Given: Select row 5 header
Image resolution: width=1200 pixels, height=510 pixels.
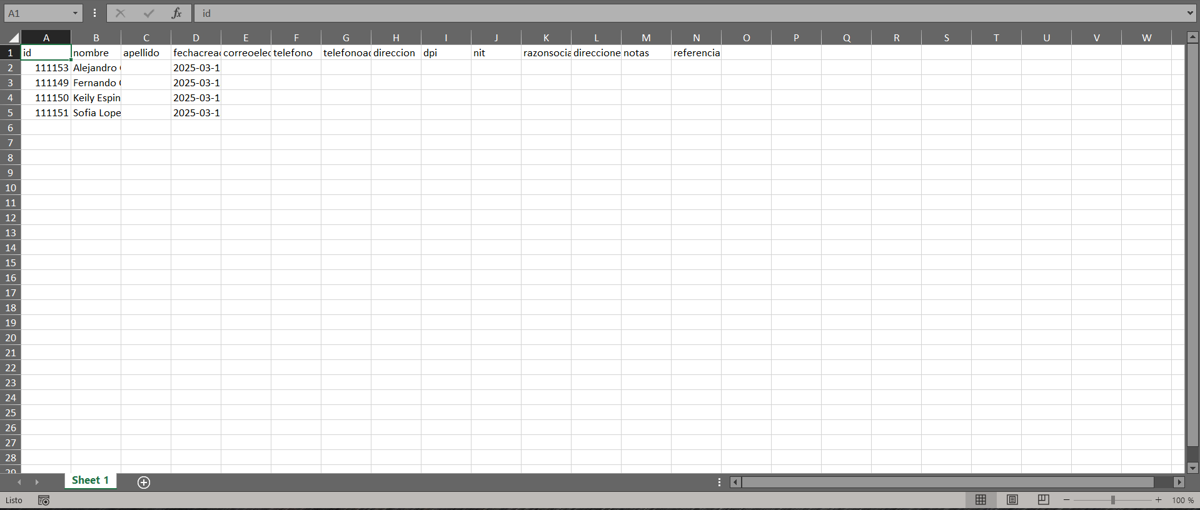Looking at the screenshot, I should [x=10, y=113].
